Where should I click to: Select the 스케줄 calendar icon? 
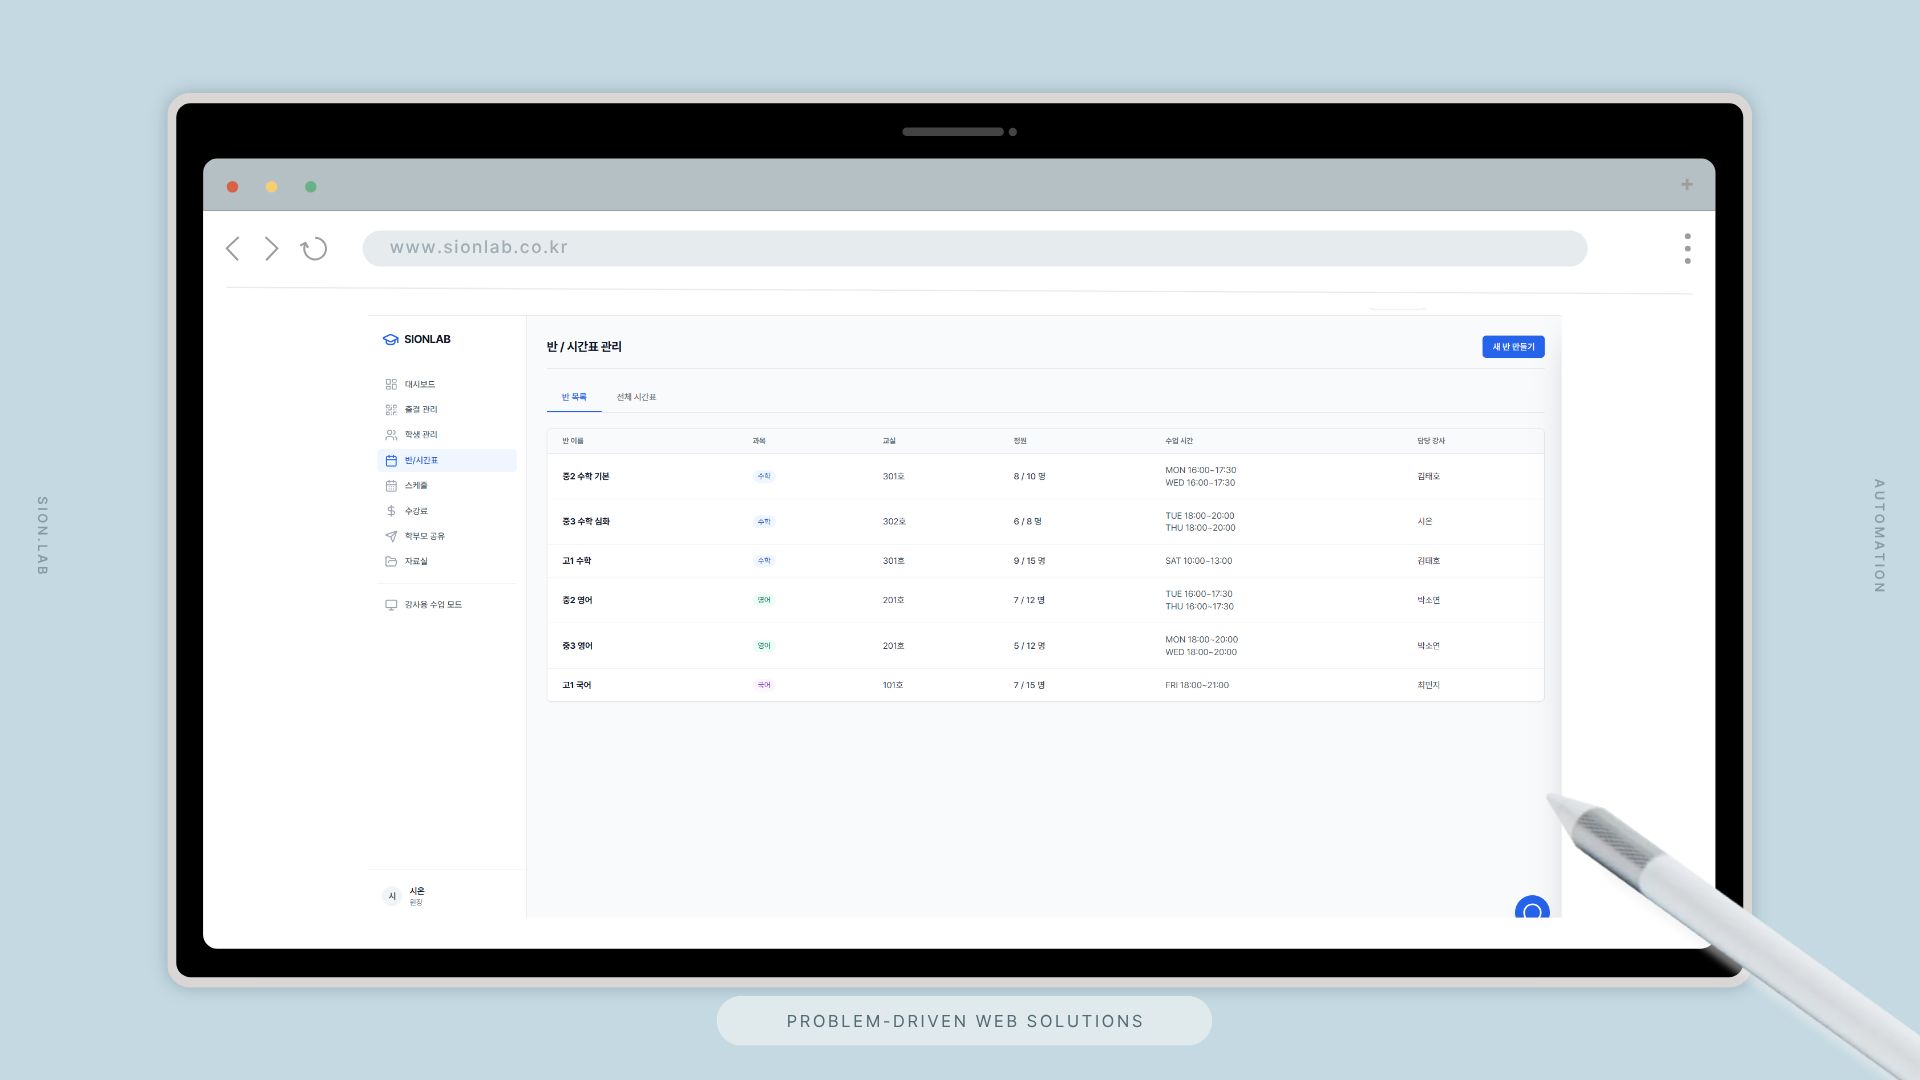(391, 486)
